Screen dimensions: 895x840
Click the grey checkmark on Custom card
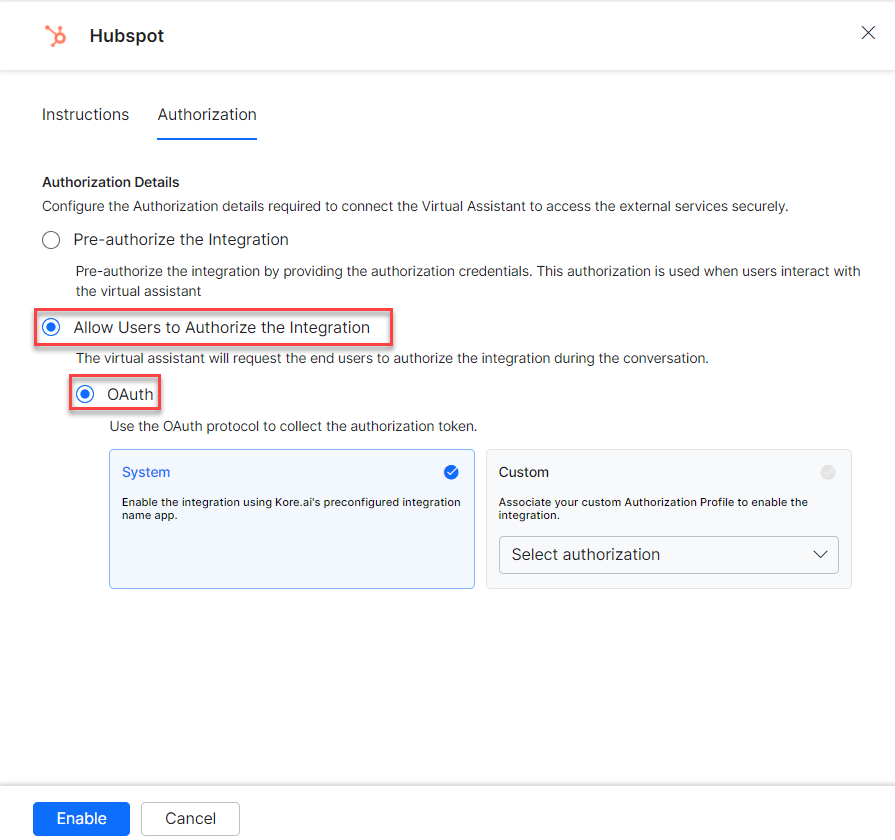[828, 472]
